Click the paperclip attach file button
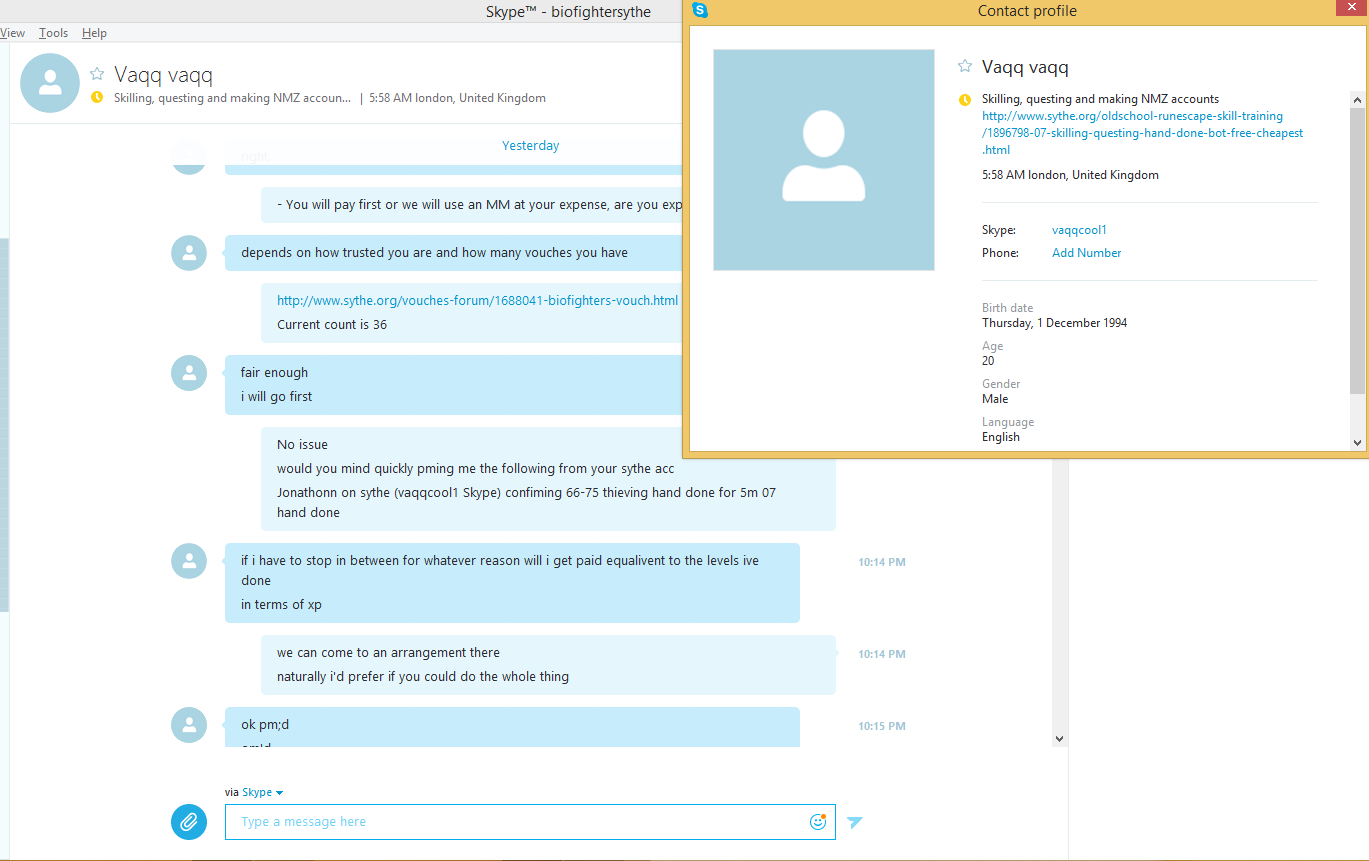The width and height of the screenshot is (1369, 861). 189,822
